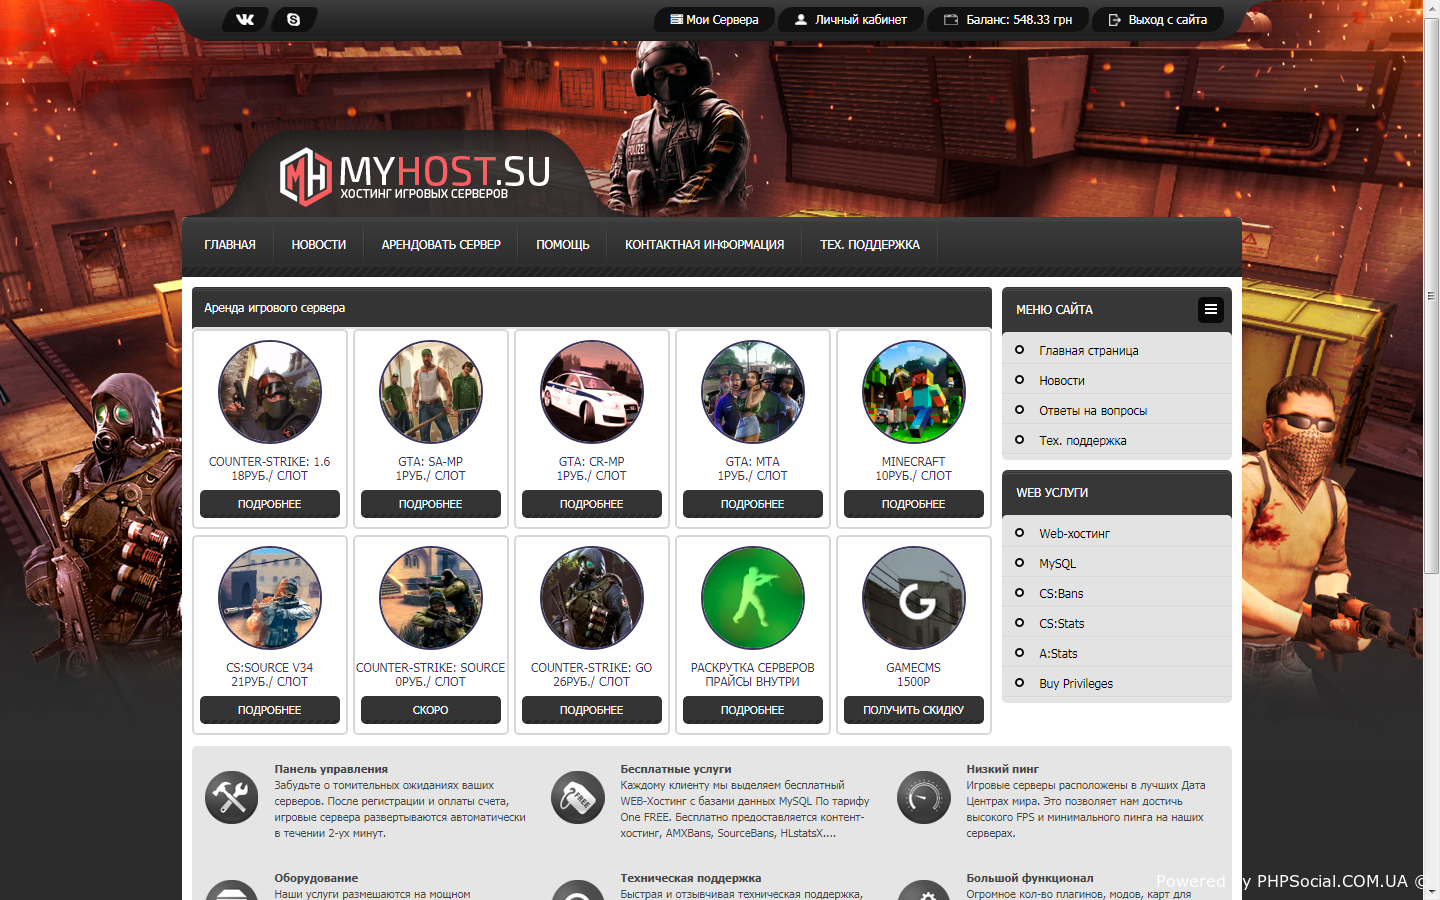Click the low ping speedometer icon

[x=923, y=797]
